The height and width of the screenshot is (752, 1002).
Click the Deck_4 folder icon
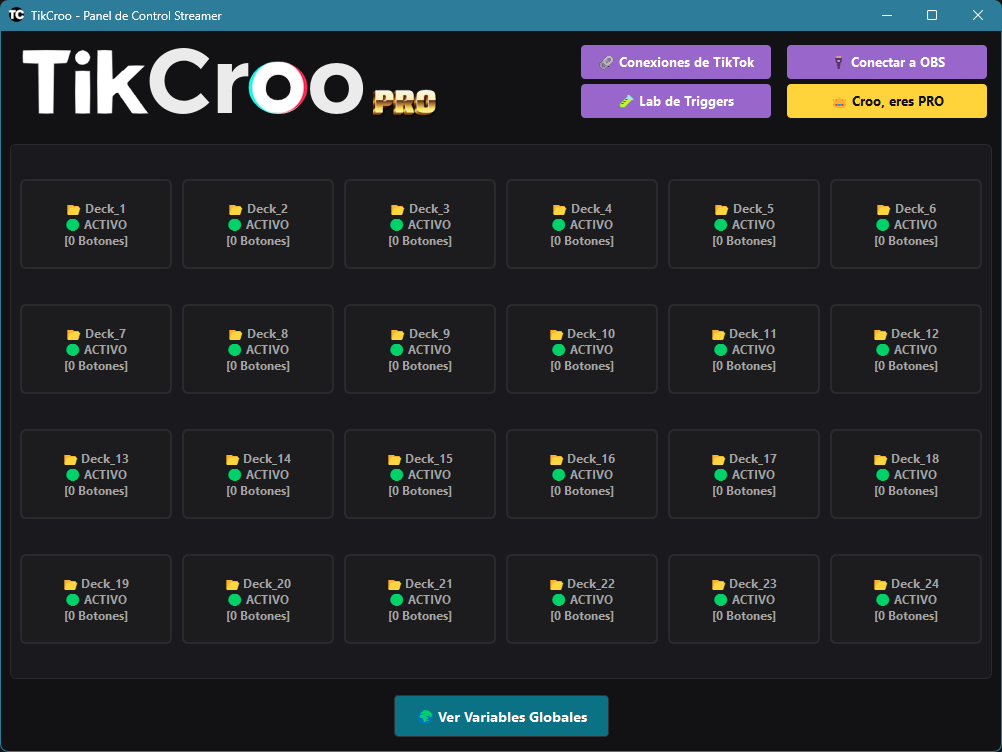point(559,210)
